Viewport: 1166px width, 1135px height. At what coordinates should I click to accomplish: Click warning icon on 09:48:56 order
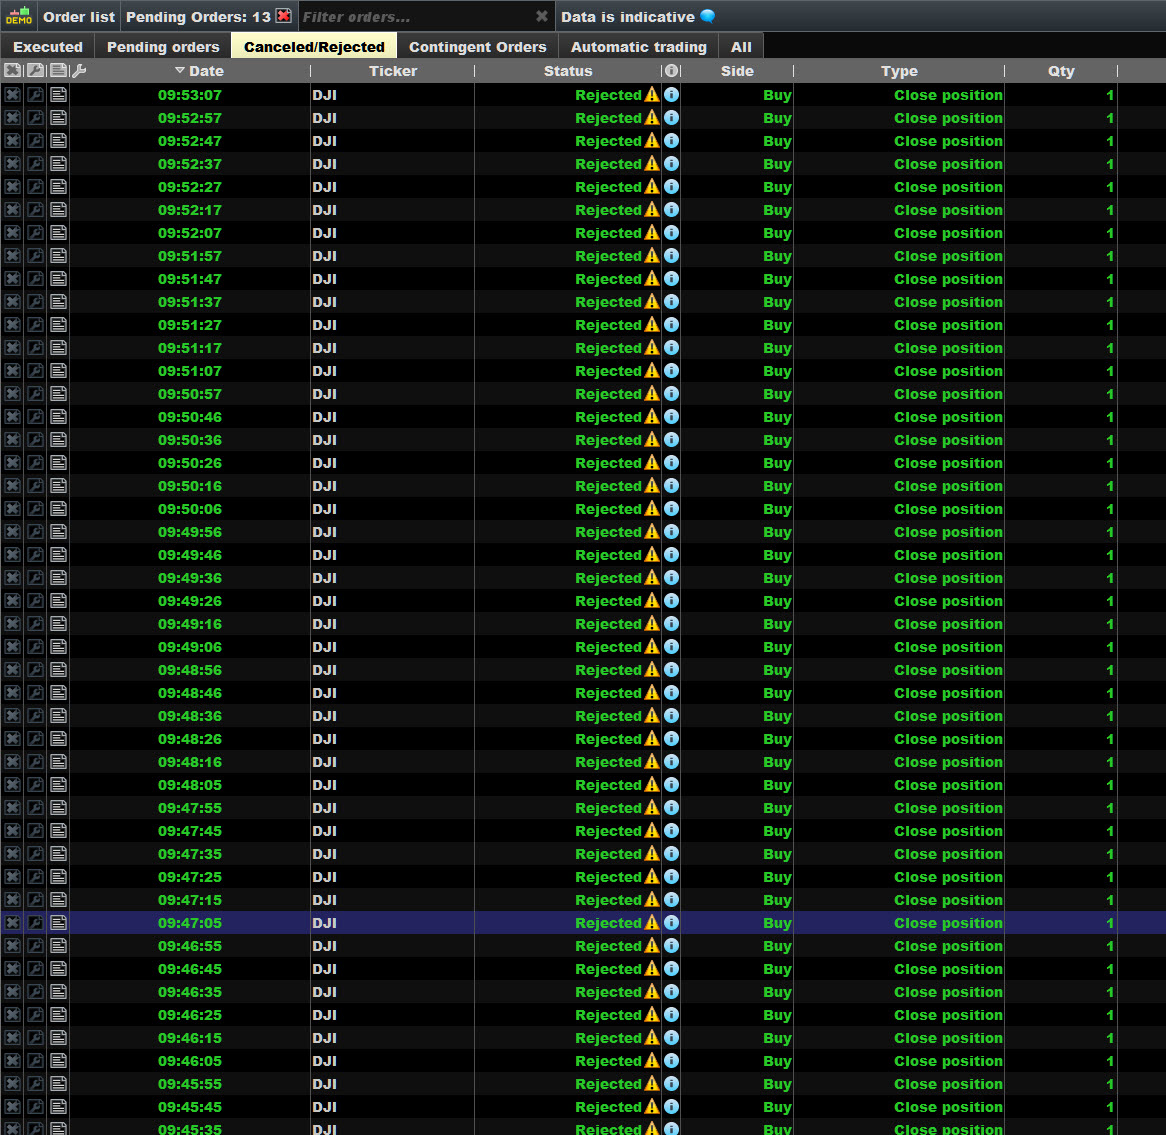coord(652,669)
